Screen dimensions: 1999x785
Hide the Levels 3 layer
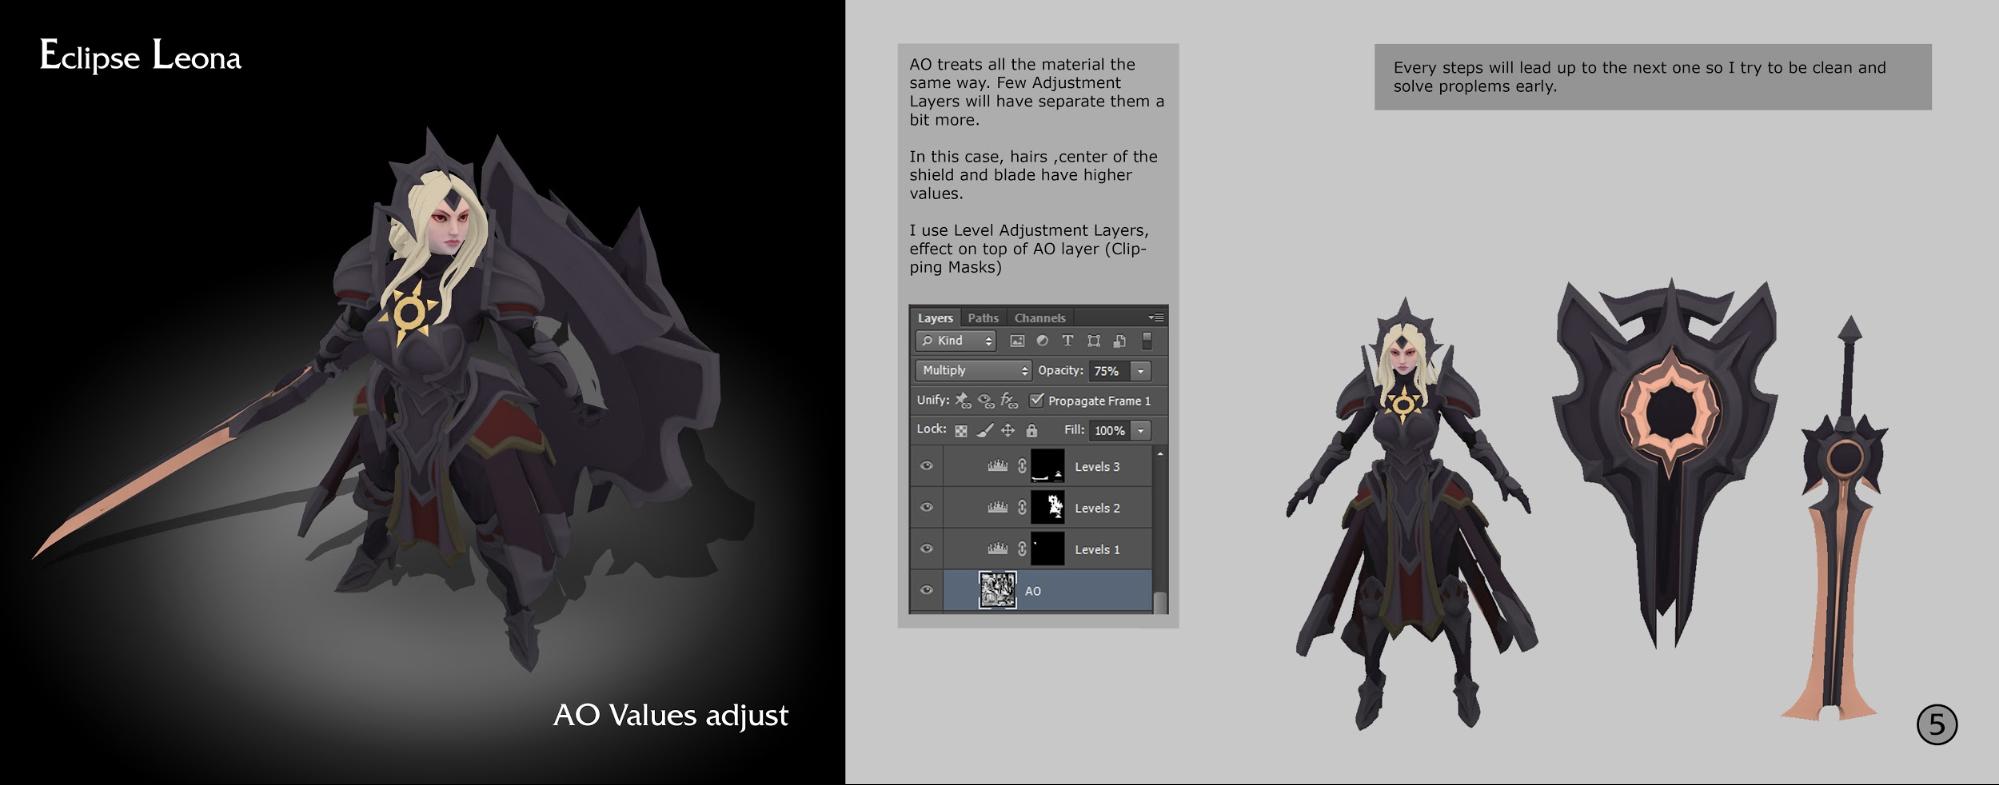click(926, 466)
